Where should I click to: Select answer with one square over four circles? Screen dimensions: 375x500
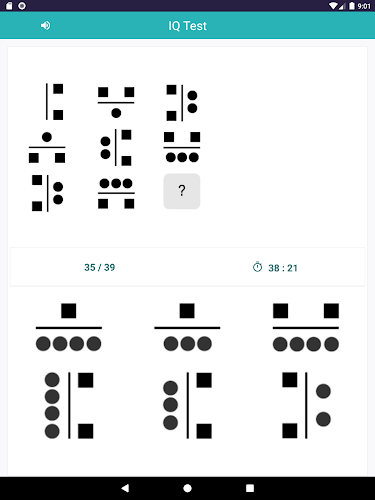[69, 327]
